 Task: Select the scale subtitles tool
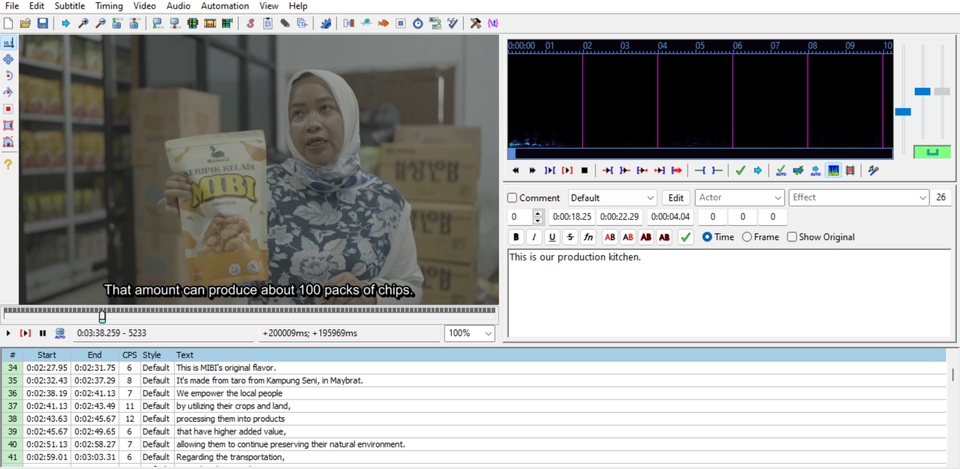click(9, 109)
